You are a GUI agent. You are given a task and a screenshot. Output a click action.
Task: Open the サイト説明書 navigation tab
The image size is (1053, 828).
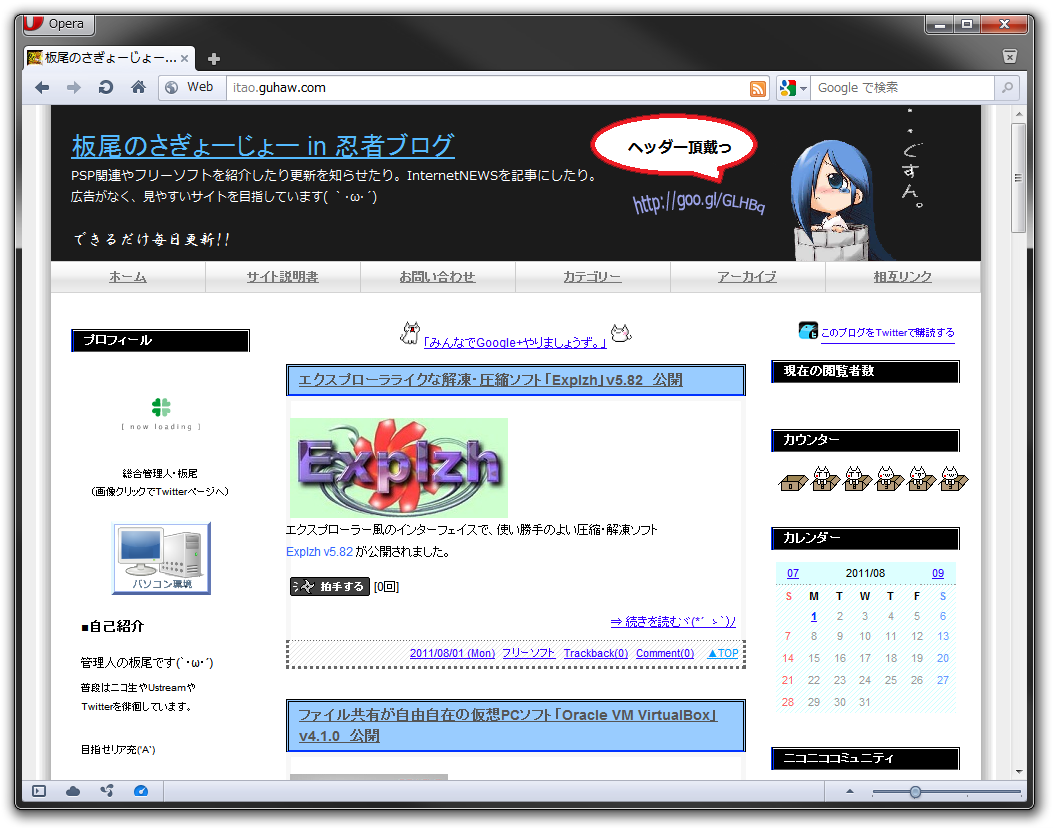[x=282, y=277]
